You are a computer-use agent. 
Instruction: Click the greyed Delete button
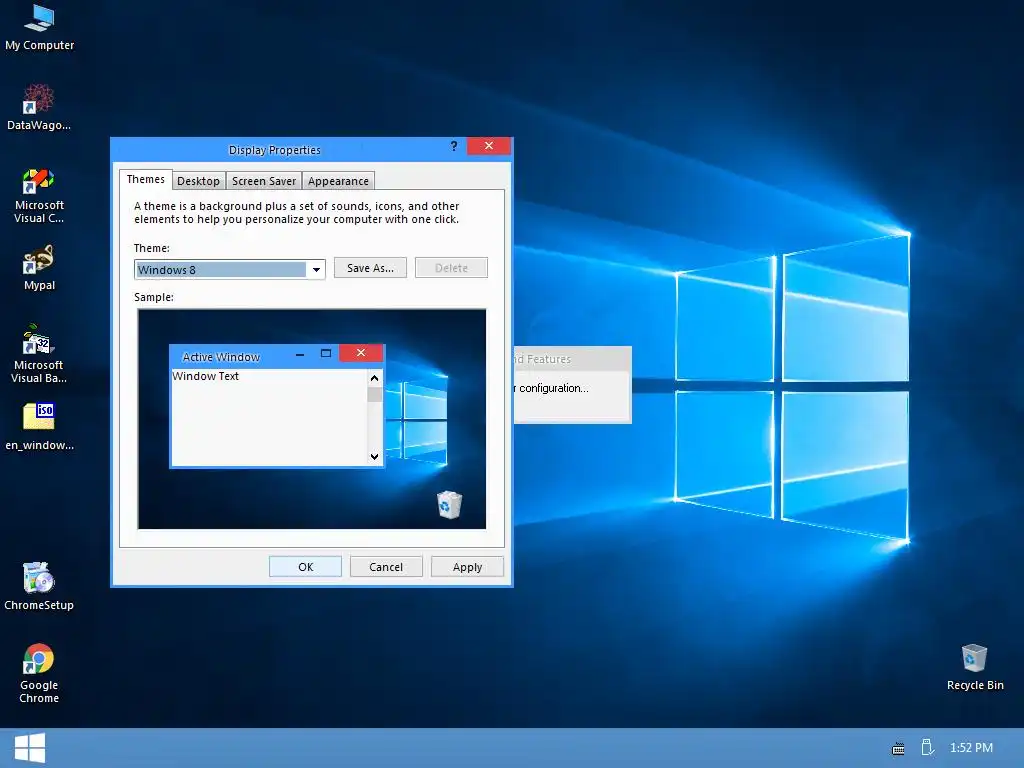click(451, 268)
